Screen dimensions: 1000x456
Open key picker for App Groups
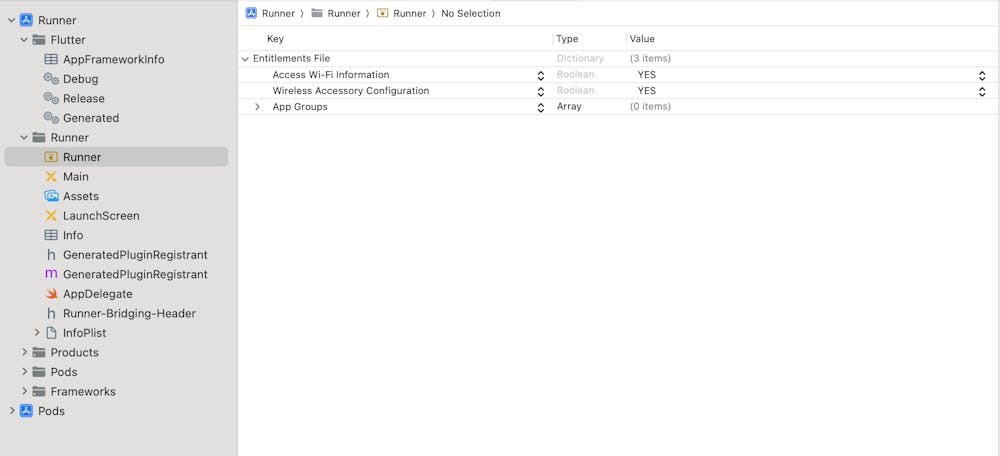point(541,107)
